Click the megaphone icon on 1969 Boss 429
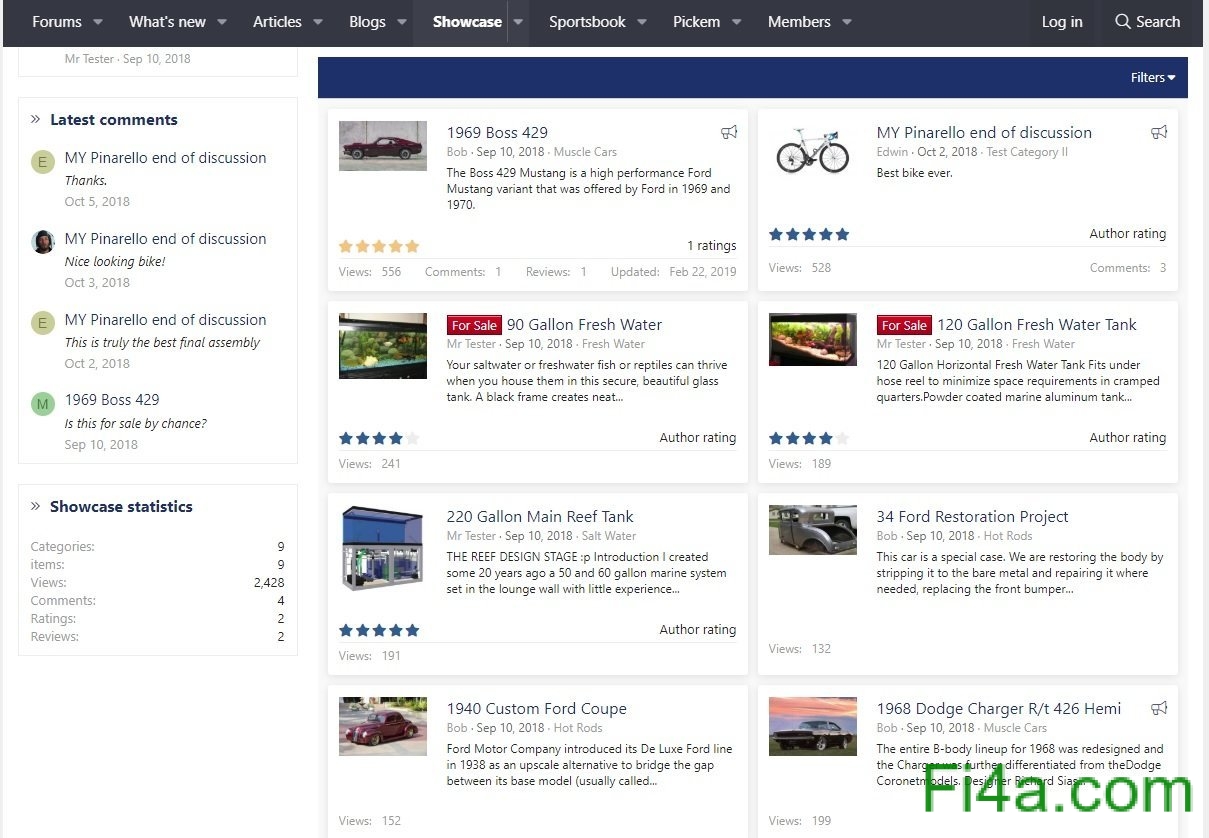 (729, 132)
